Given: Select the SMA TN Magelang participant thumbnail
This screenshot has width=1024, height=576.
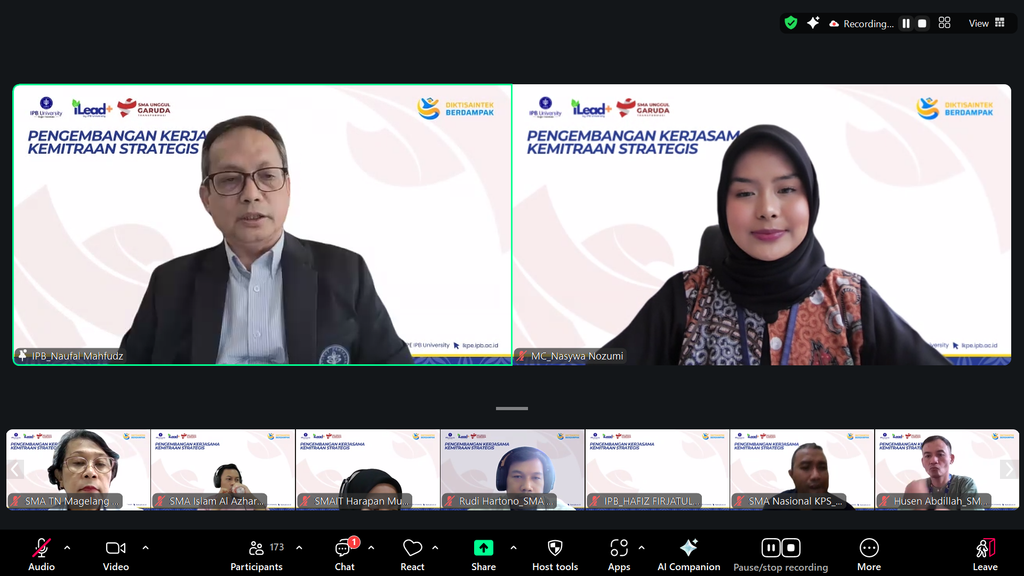Looking at the screenshot, I should (x=78, y=469).
